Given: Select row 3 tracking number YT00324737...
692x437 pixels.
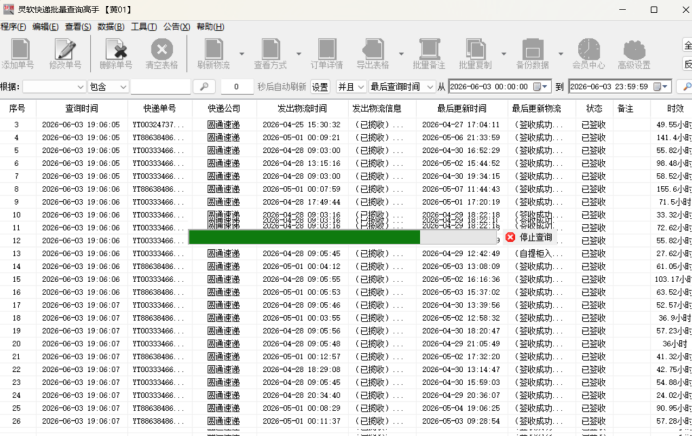Looking at the screenshot, I should pyautogui.click(x=158, y=125).
